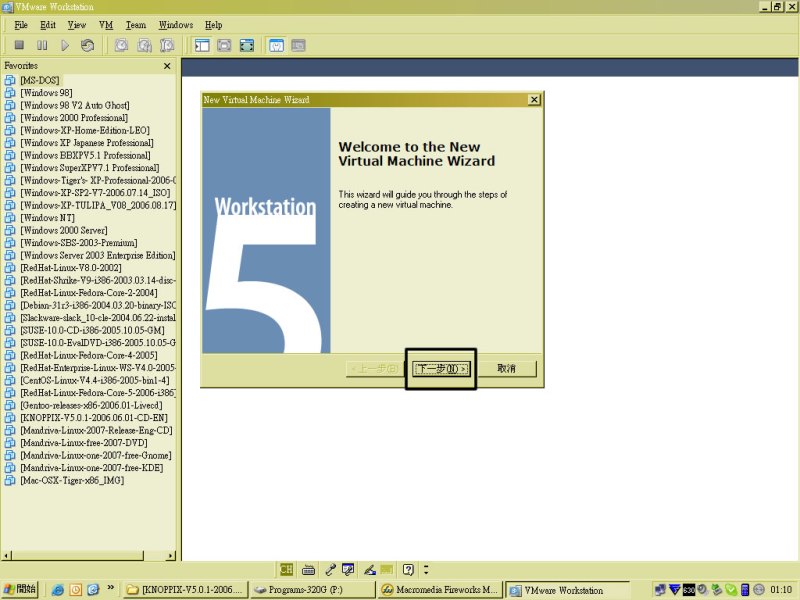
Task: Open the Snapshot Manager toolbar icon
Action: pos(167,45)
